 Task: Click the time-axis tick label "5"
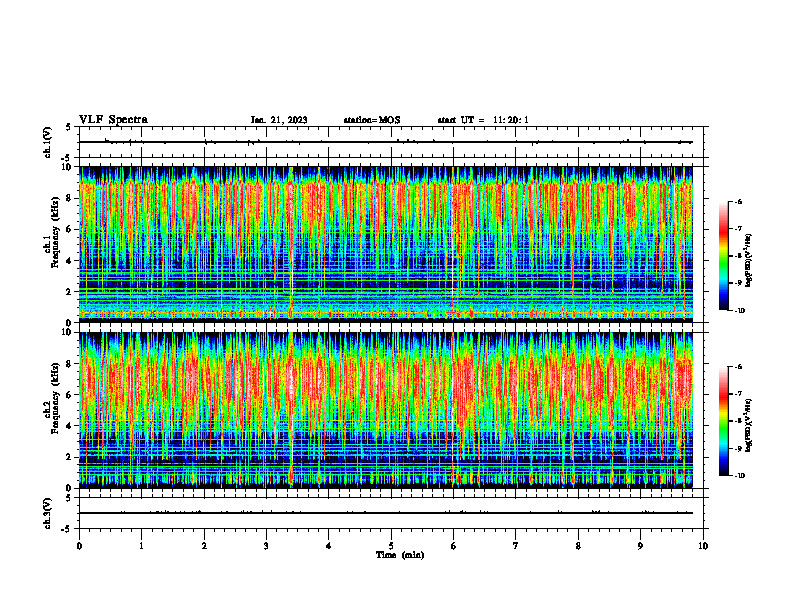click(391, 546)
